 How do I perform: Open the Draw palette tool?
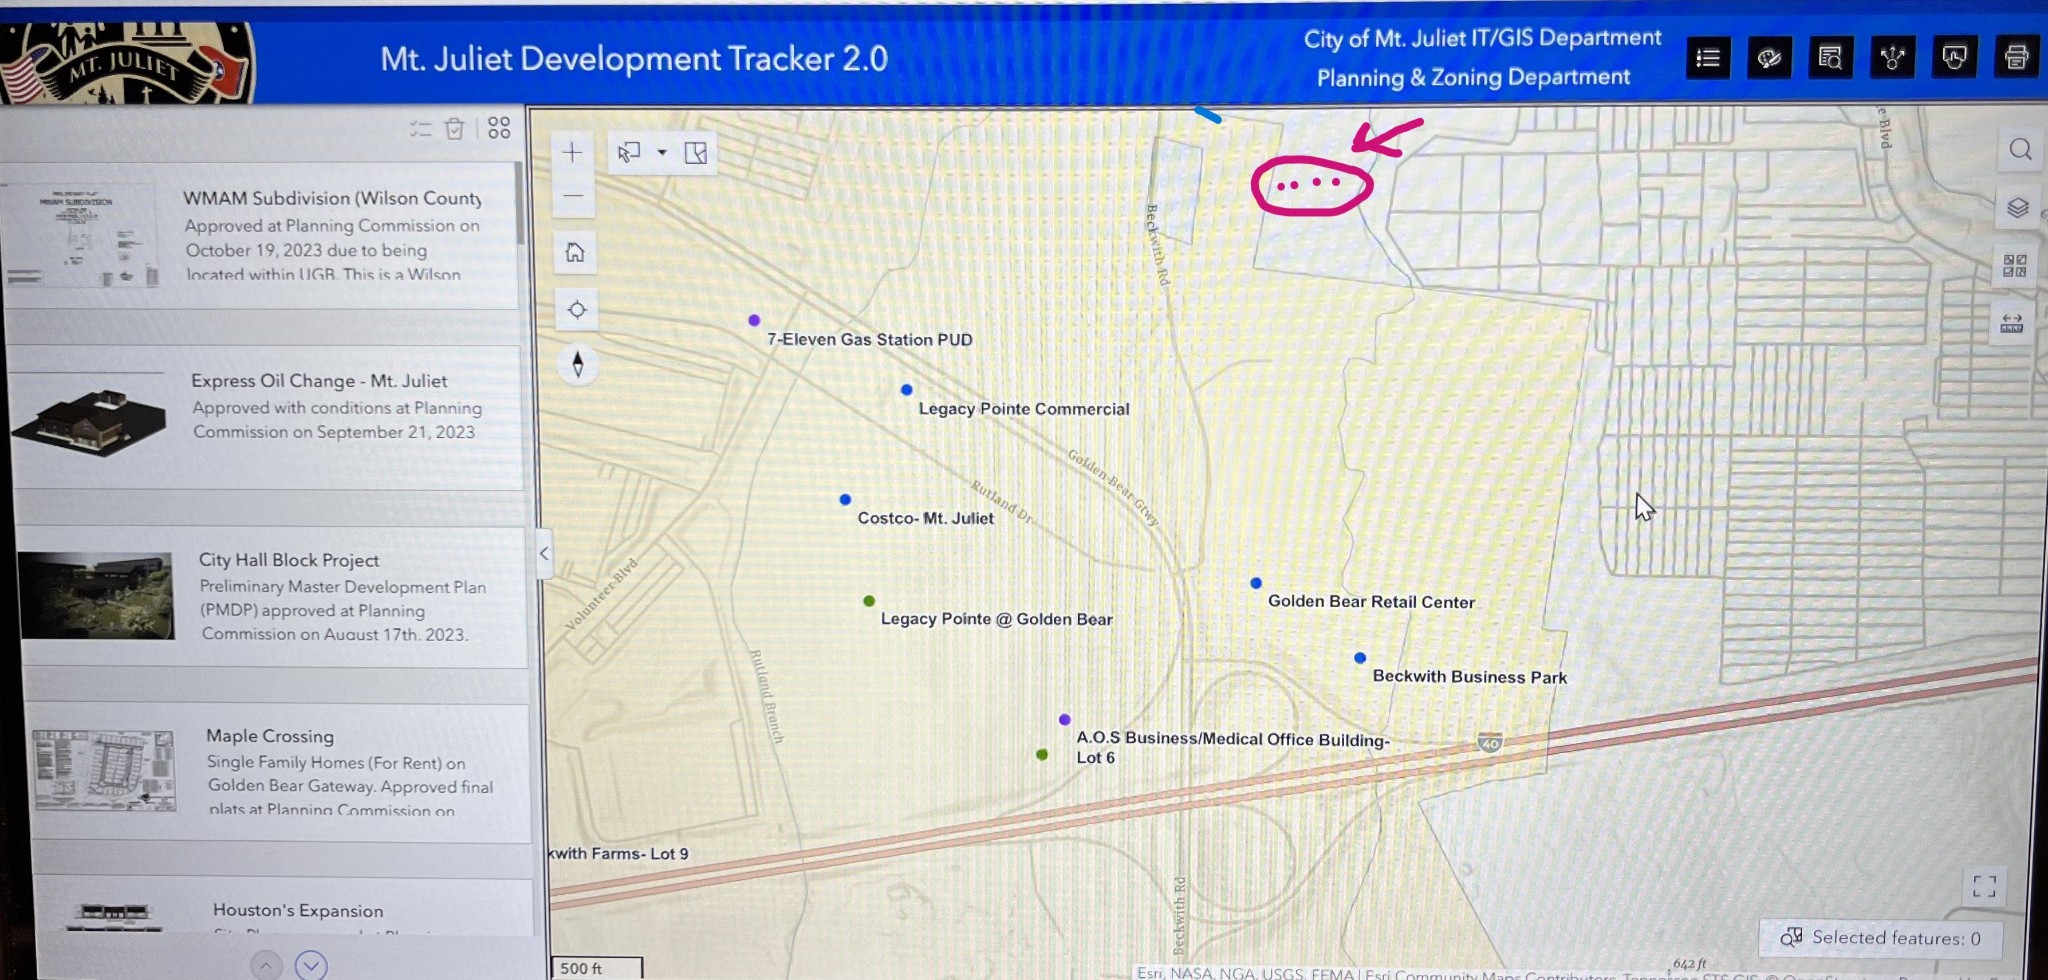click(x=1769, y=58)
